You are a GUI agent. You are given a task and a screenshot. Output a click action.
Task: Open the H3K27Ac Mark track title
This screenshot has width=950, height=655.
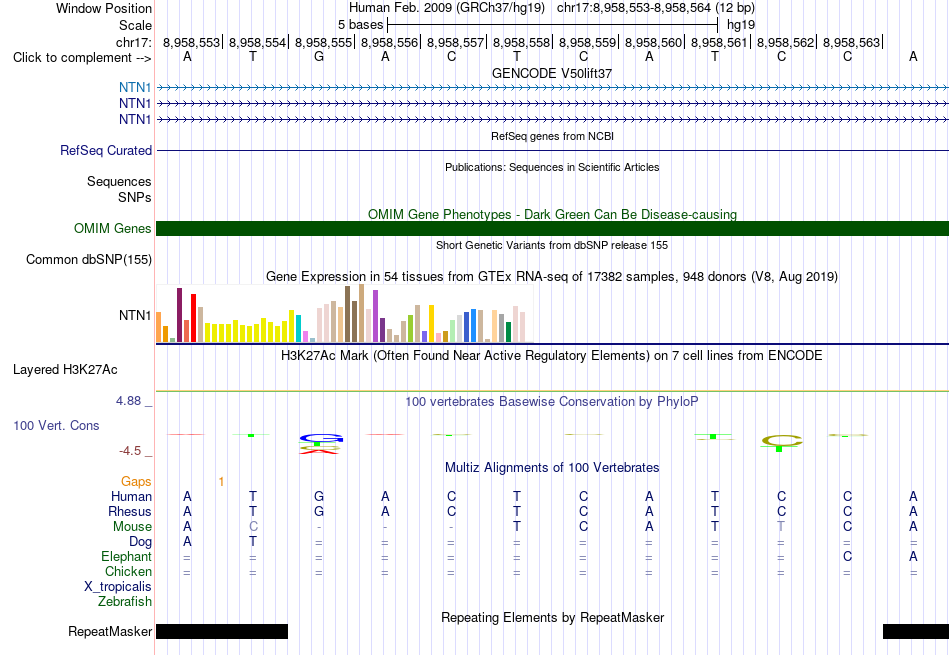(x=552, y=356)
